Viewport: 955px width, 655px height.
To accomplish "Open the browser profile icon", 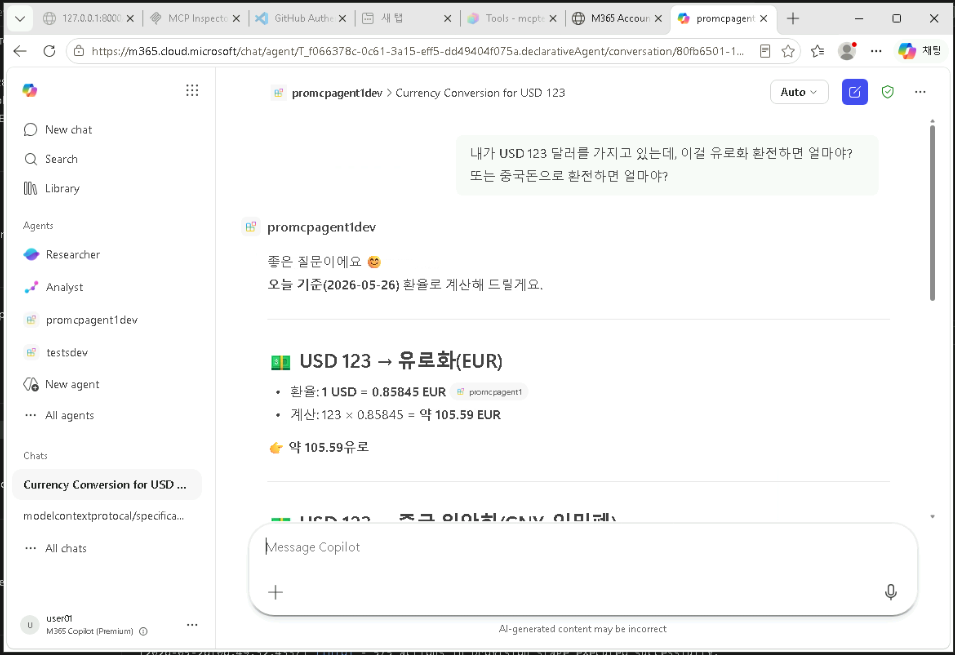I will pyautogui.click(x=847, y=51).
